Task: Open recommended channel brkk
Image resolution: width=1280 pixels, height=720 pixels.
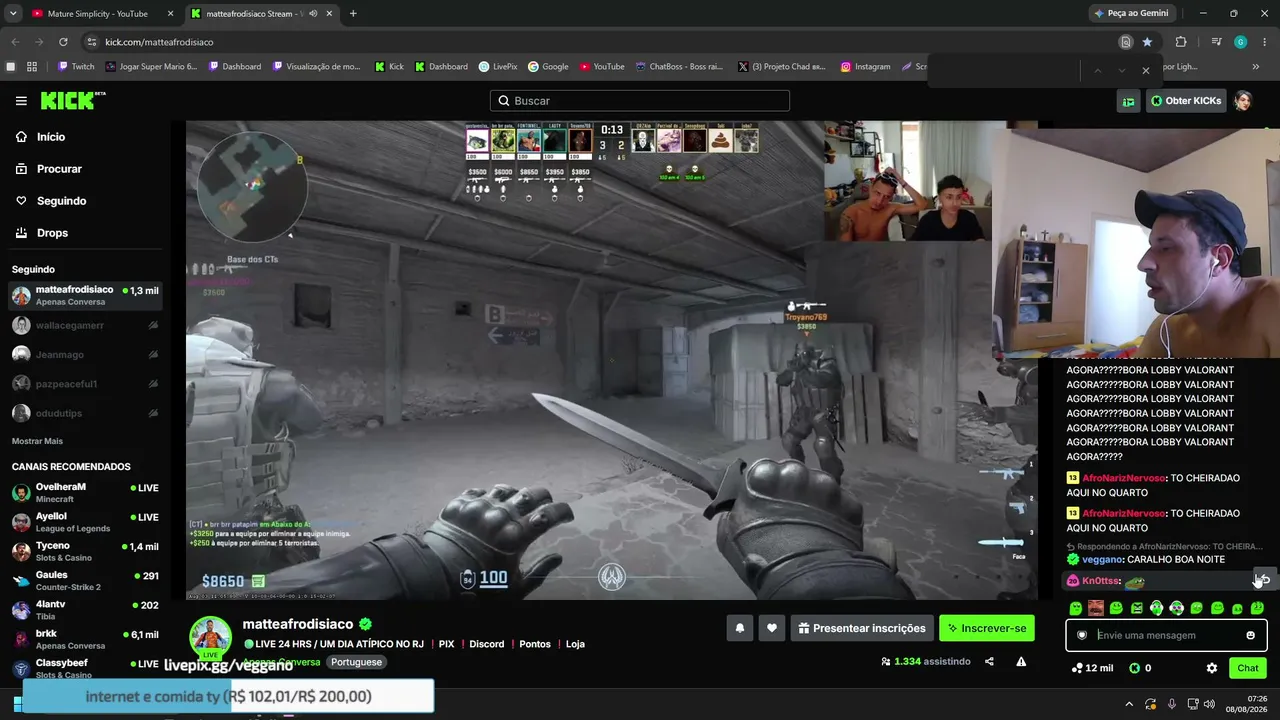Action: (85, 639)
